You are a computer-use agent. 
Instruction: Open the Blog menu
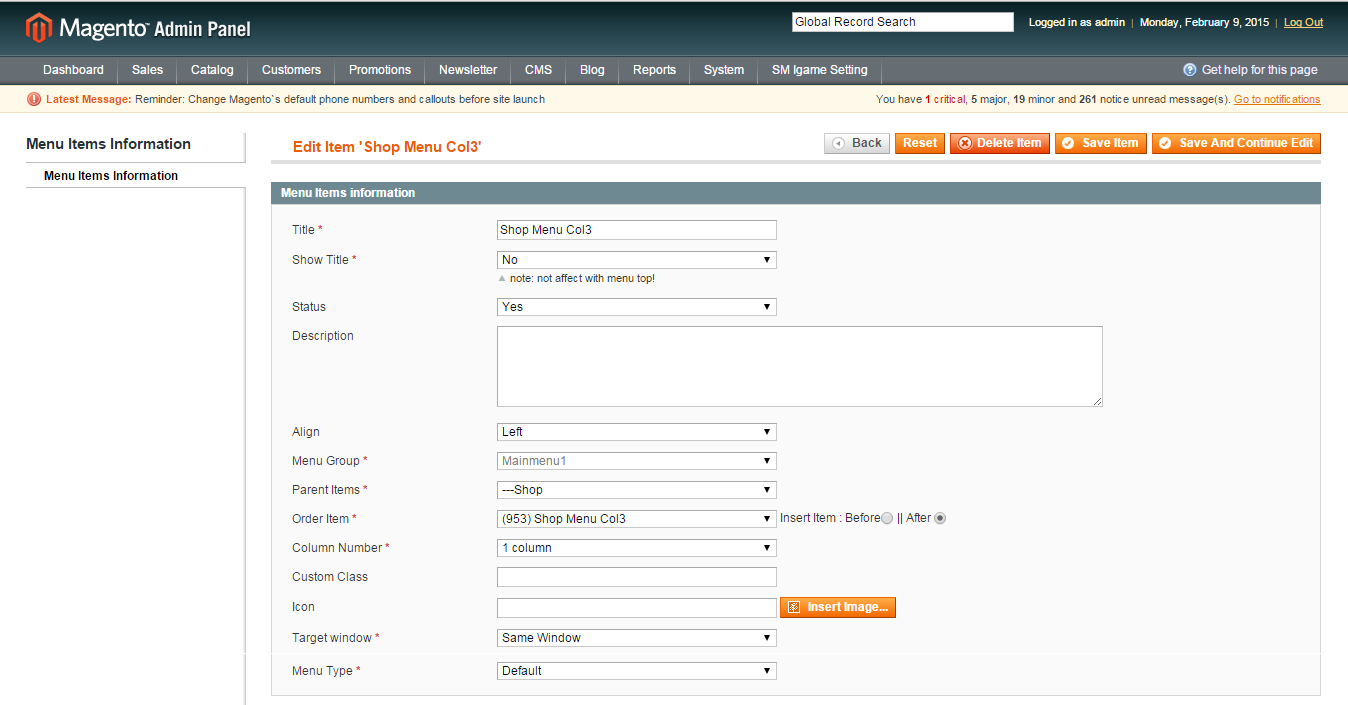click(x=592, y=70)
